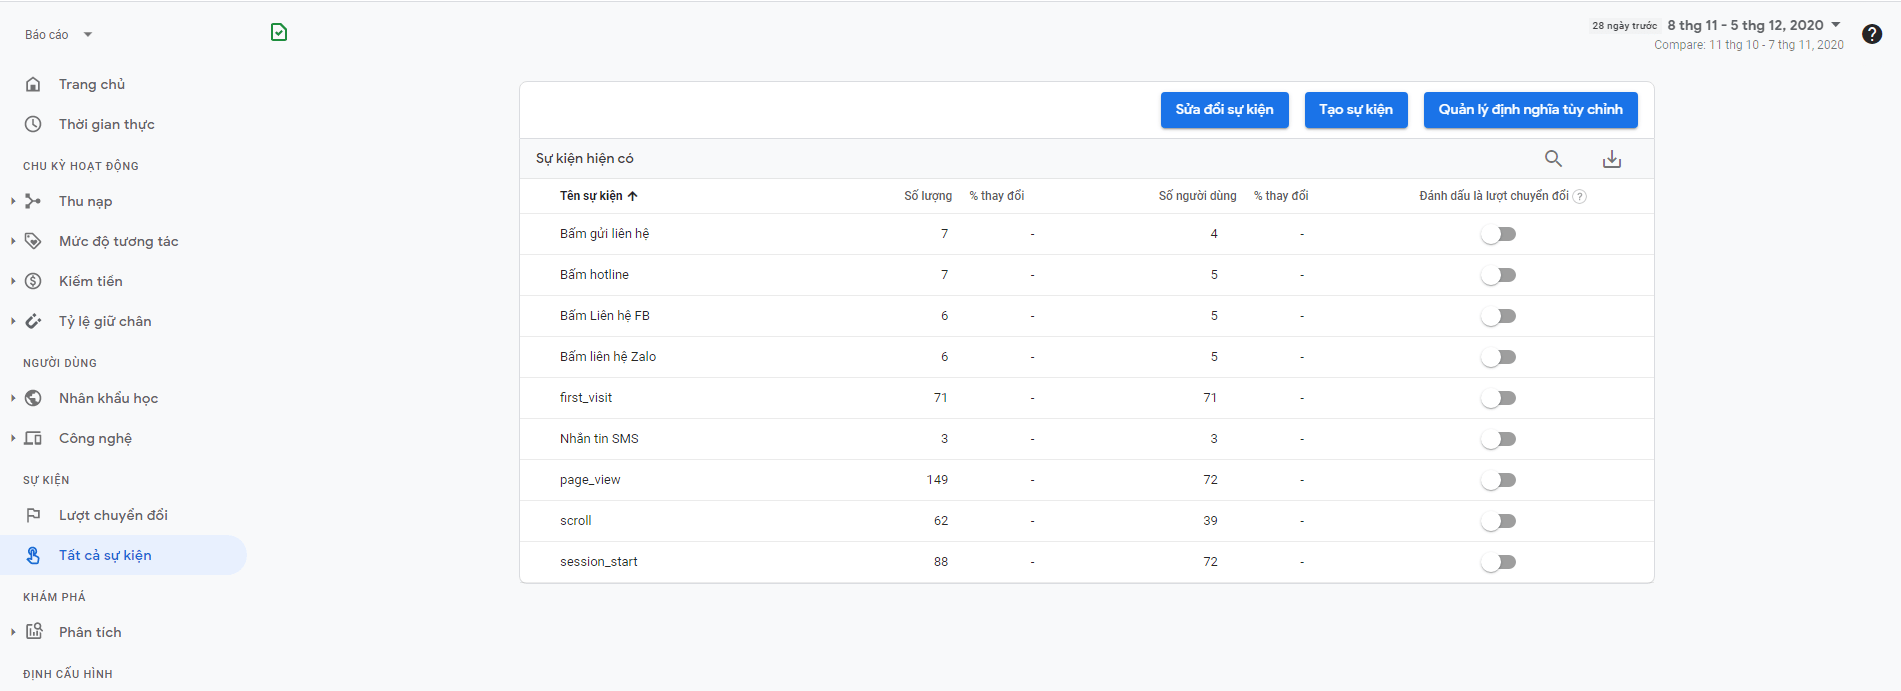Enable conversion for Nhắn tin SMS
The height and width of the screenshot is (691, 1901).
coord(1499,439)
